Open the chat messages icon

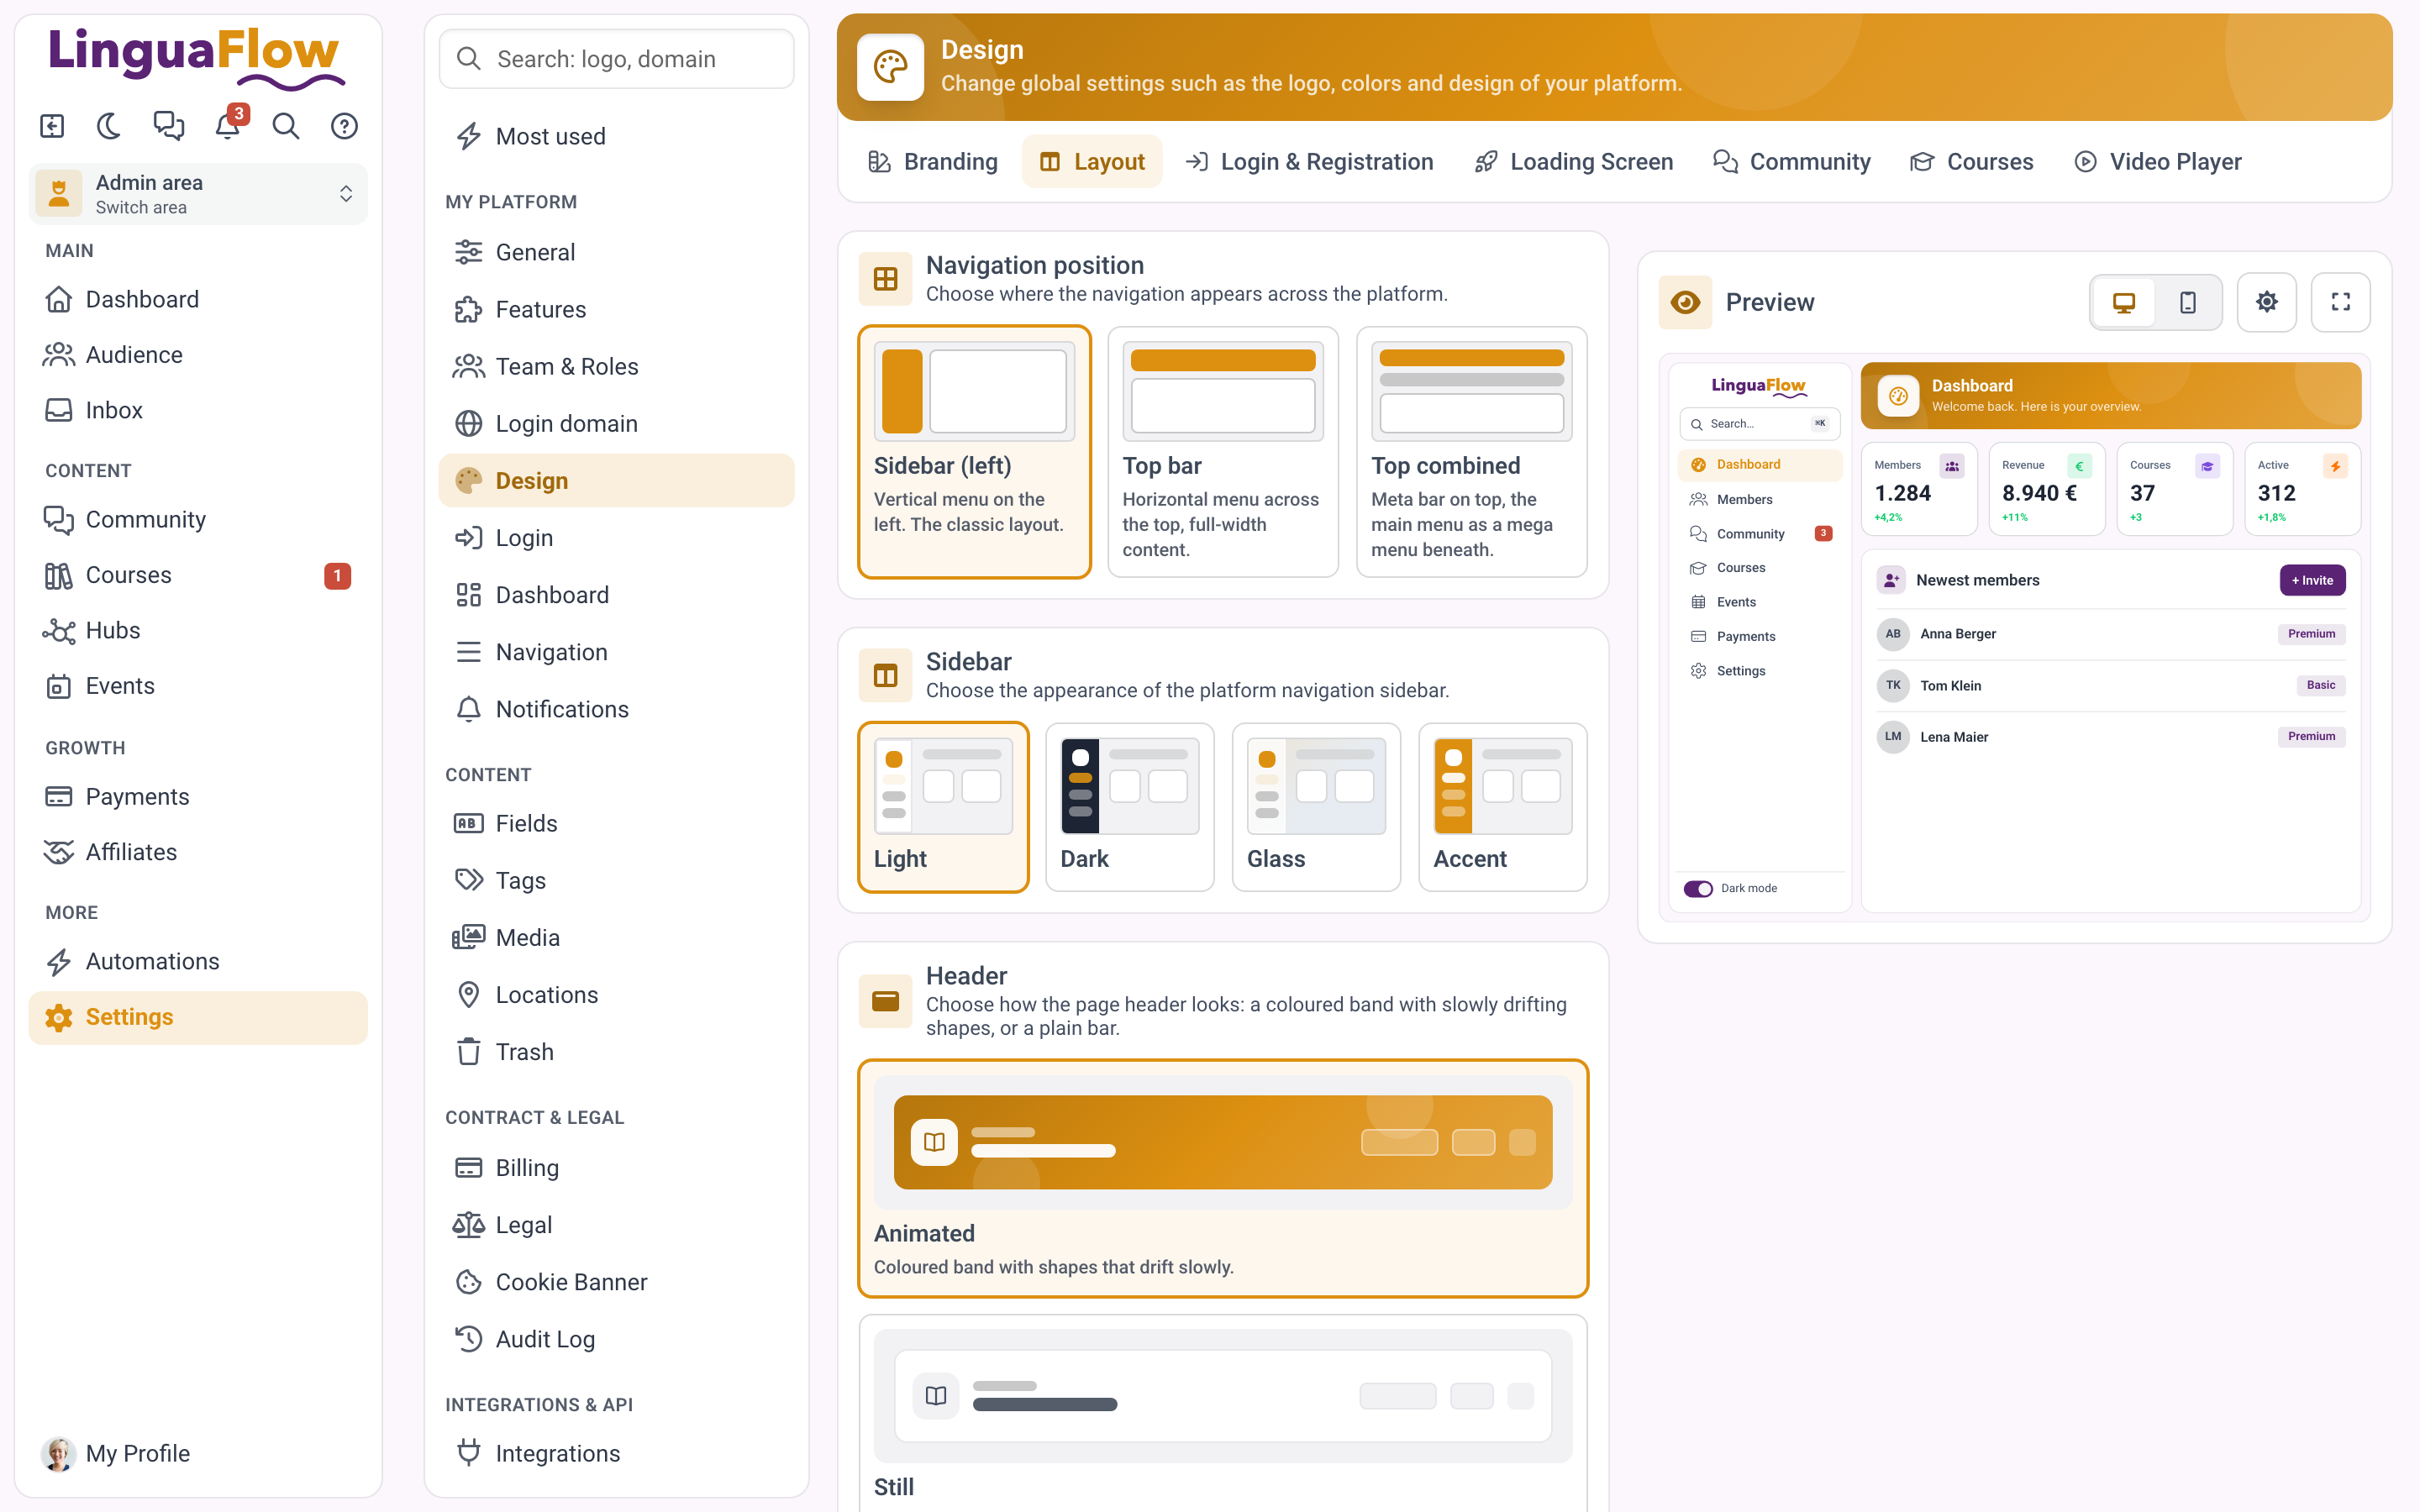tap(168, 126)
